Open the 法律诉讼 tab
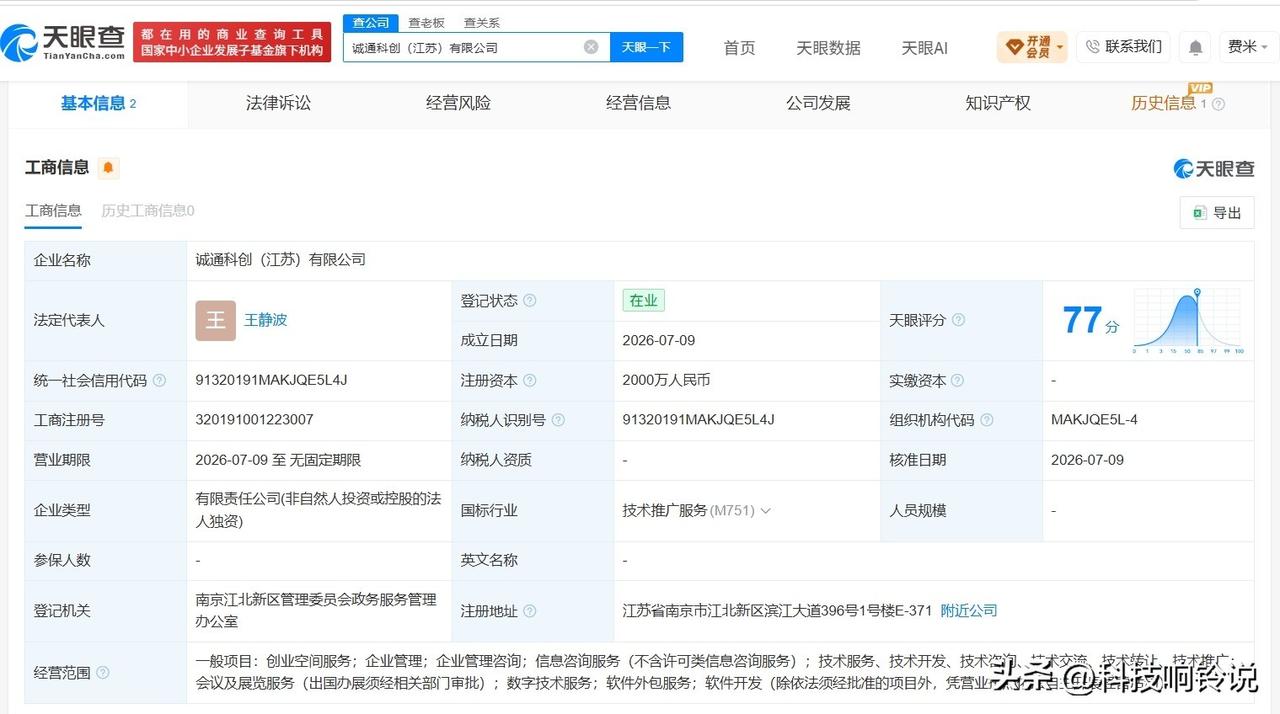 [278, 103]
